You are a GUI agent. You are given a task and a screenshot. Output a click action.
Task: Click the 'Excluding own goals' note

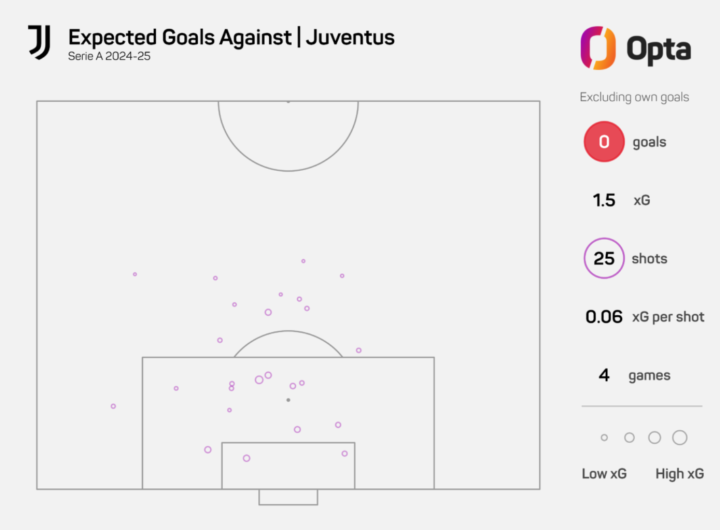(x=634, y=97)
